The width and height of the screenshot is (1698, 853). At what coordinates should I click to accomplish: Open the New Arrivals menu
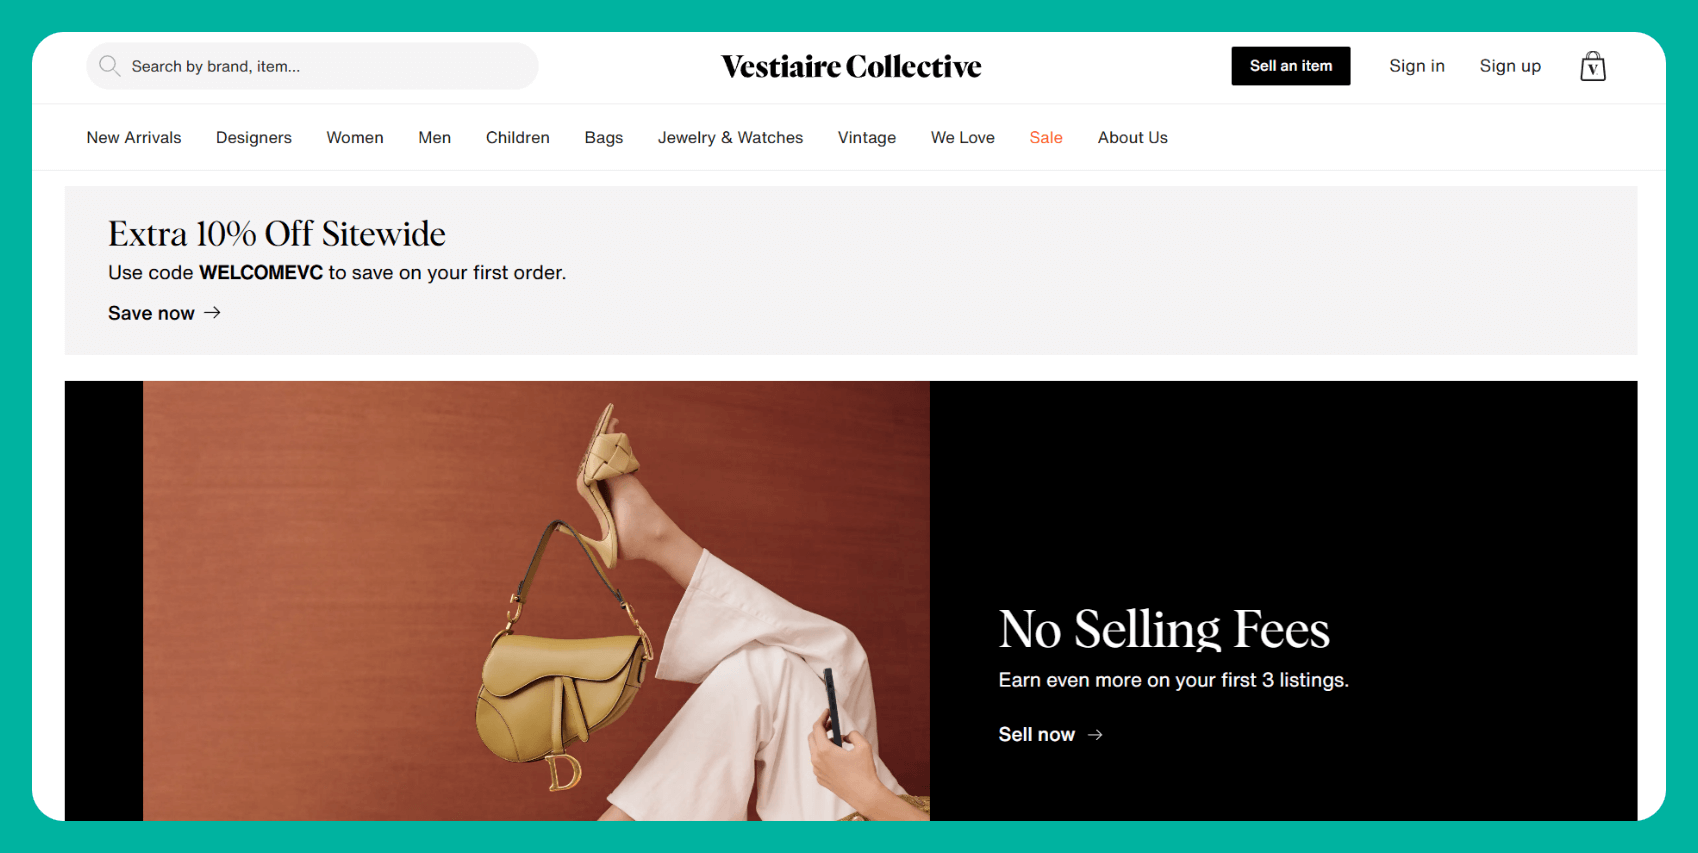134,137
